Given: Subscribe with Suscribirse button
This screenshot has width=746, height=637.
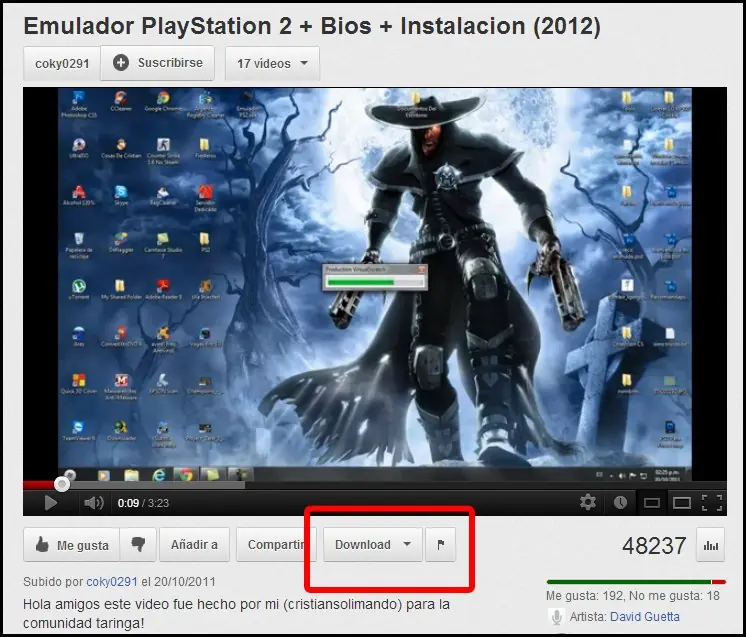Looking at the screenshot, I should (157, 63).
